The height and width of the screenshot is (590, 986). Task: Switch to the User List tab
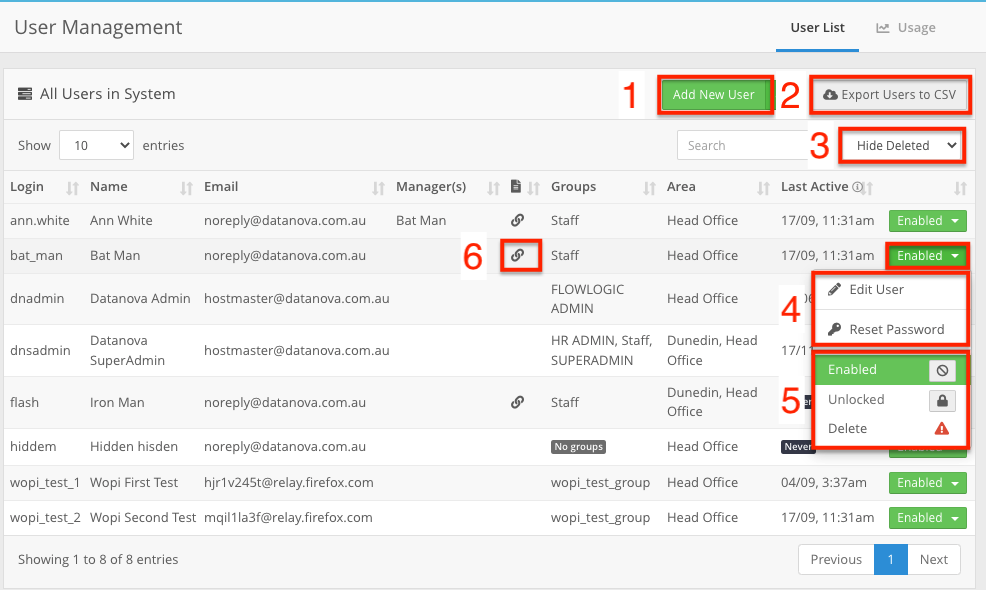[x=817, y=28]
